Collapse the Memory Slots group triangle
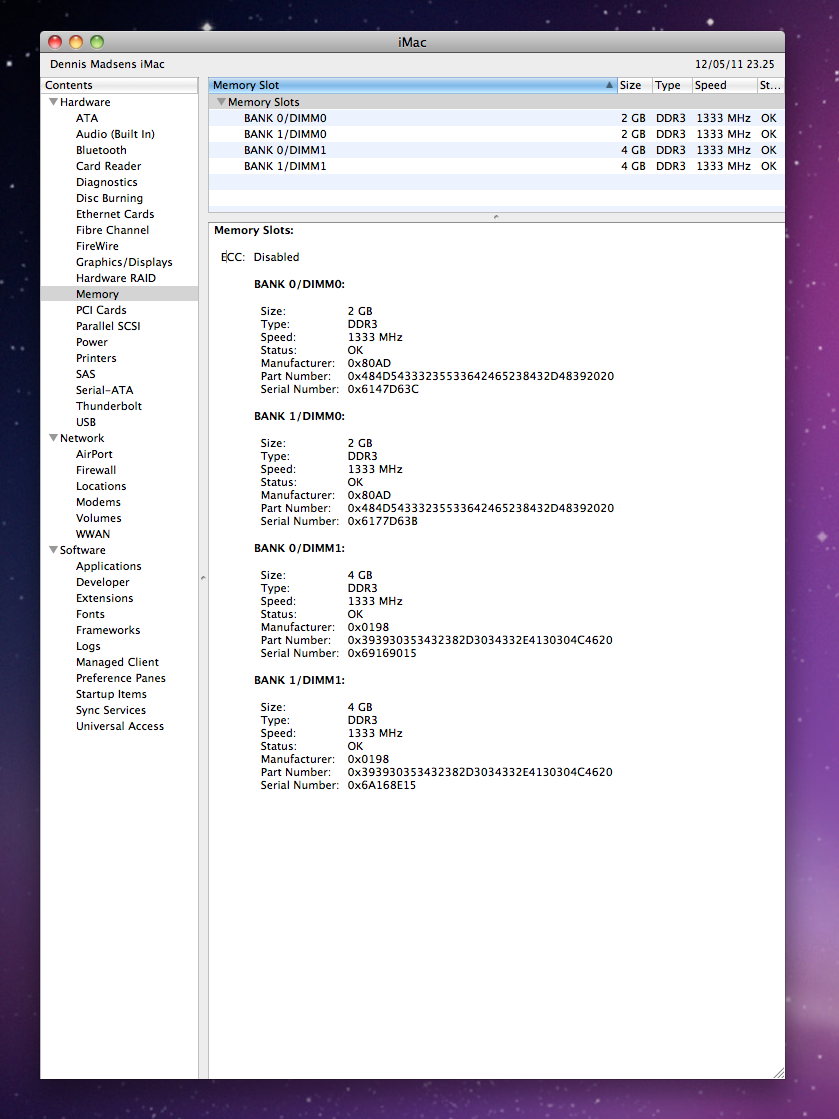Viewport: 839px width, 1119px height. [221, 102]
